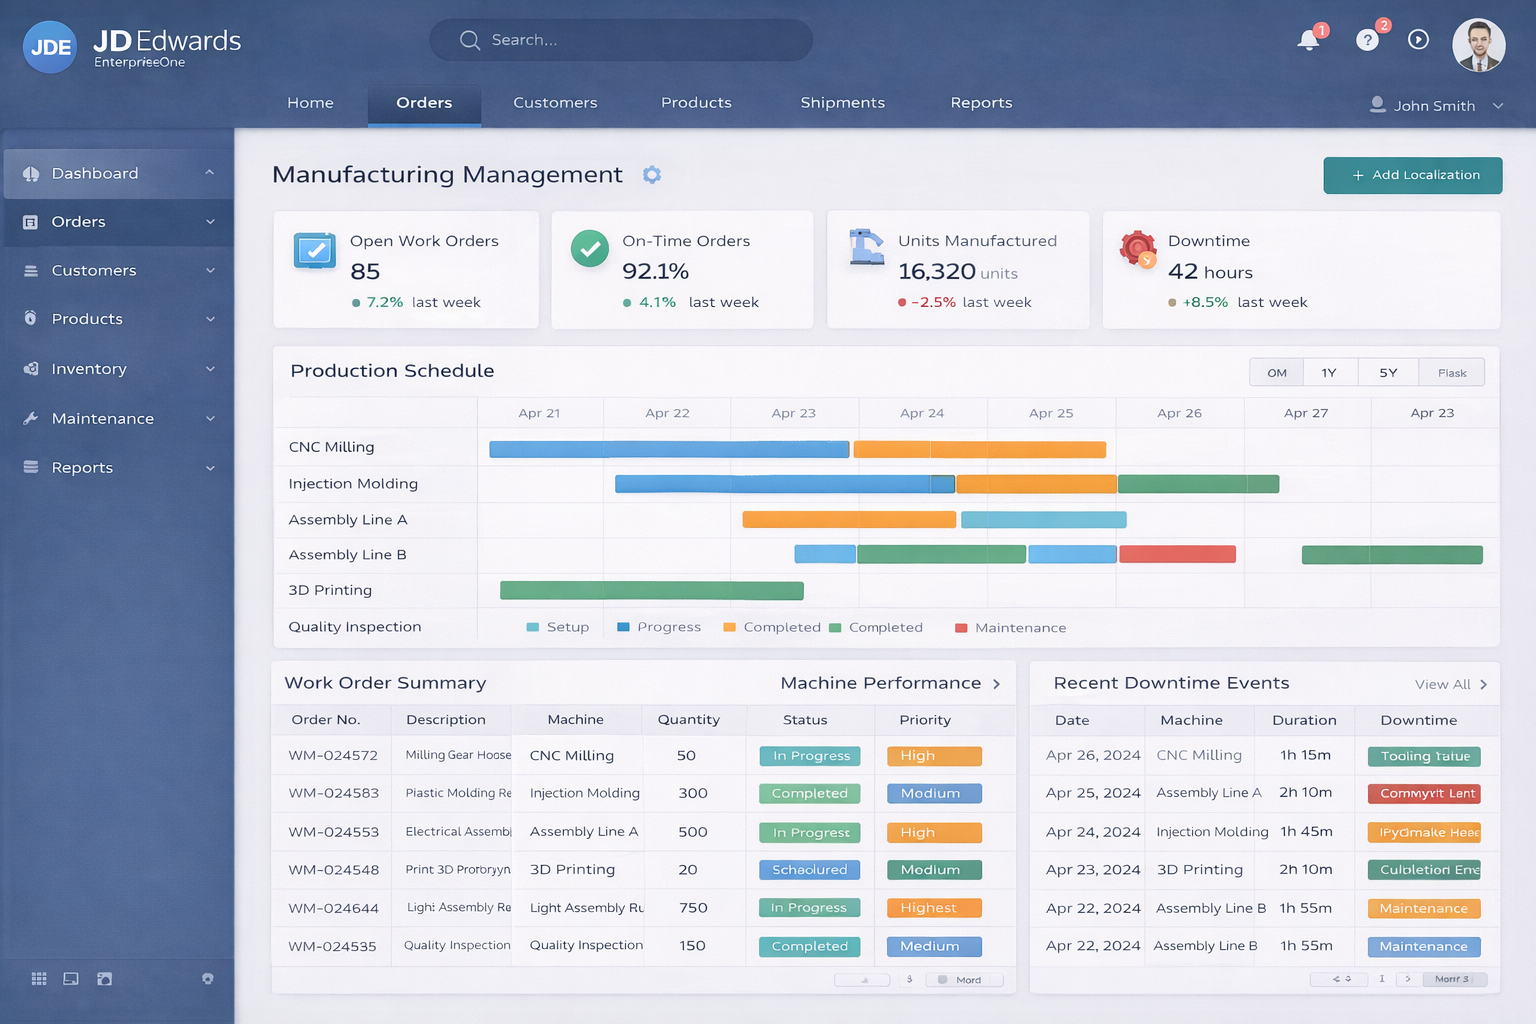Click the red Assembly Line B maintenance bar

1177,554
